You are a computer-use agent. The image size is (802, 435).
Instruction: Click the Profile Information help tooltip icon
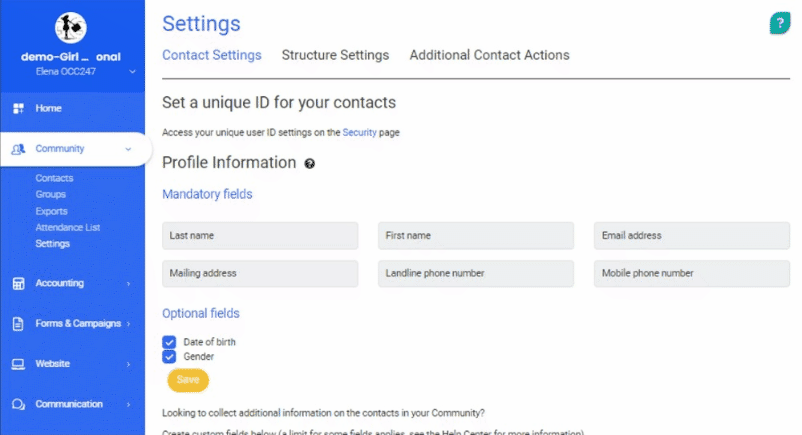point(310,163)
